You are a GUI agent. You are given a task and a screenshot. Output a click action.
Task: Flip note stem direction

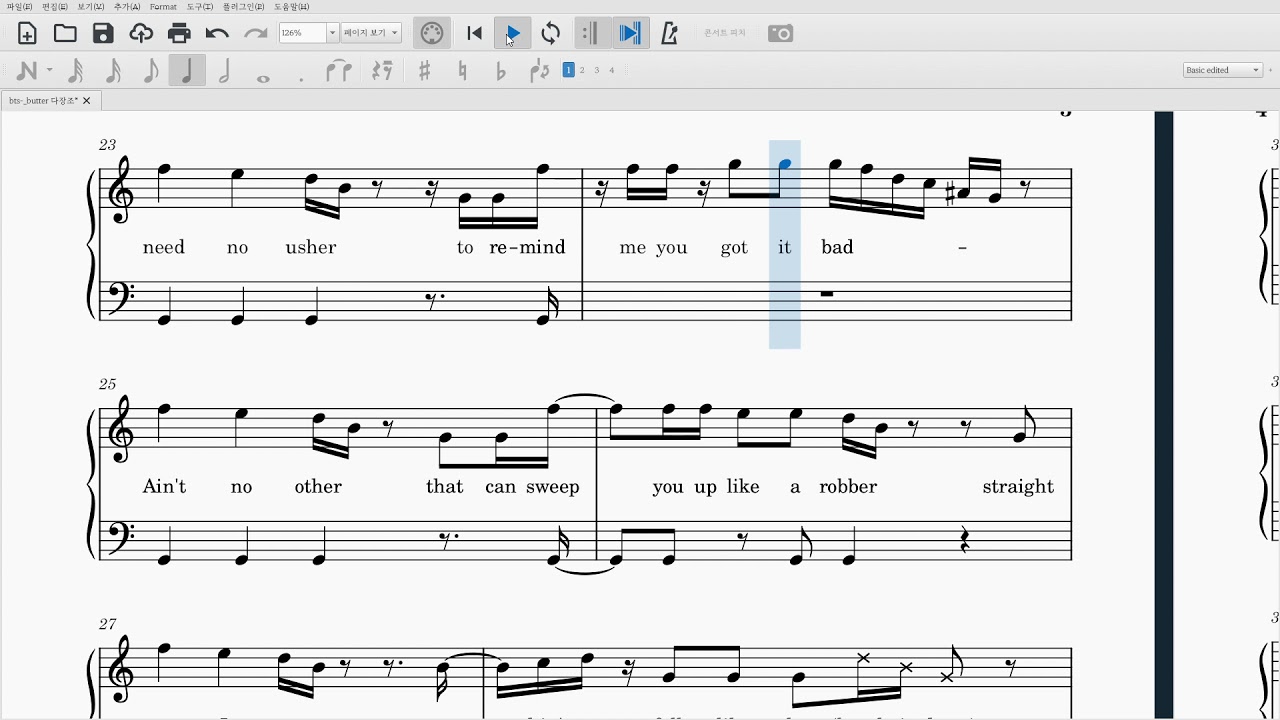[540, 71]
